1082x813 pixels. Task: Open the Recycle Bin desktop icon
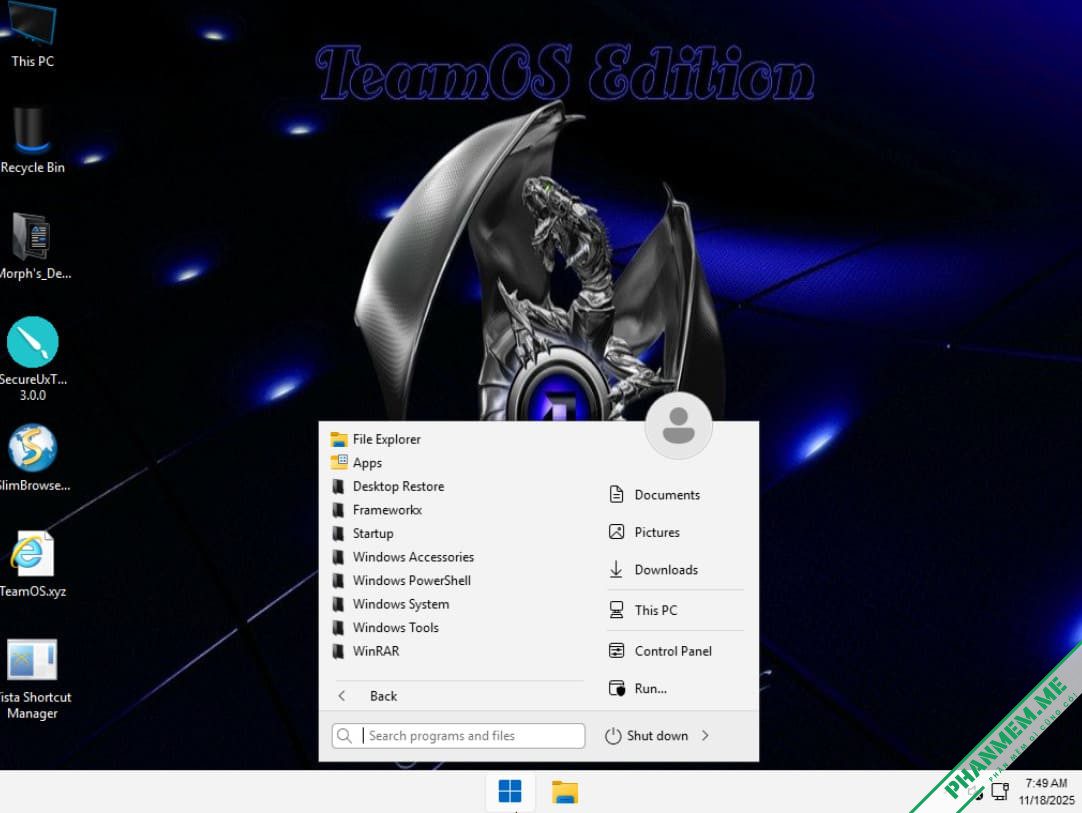(32, 141)
